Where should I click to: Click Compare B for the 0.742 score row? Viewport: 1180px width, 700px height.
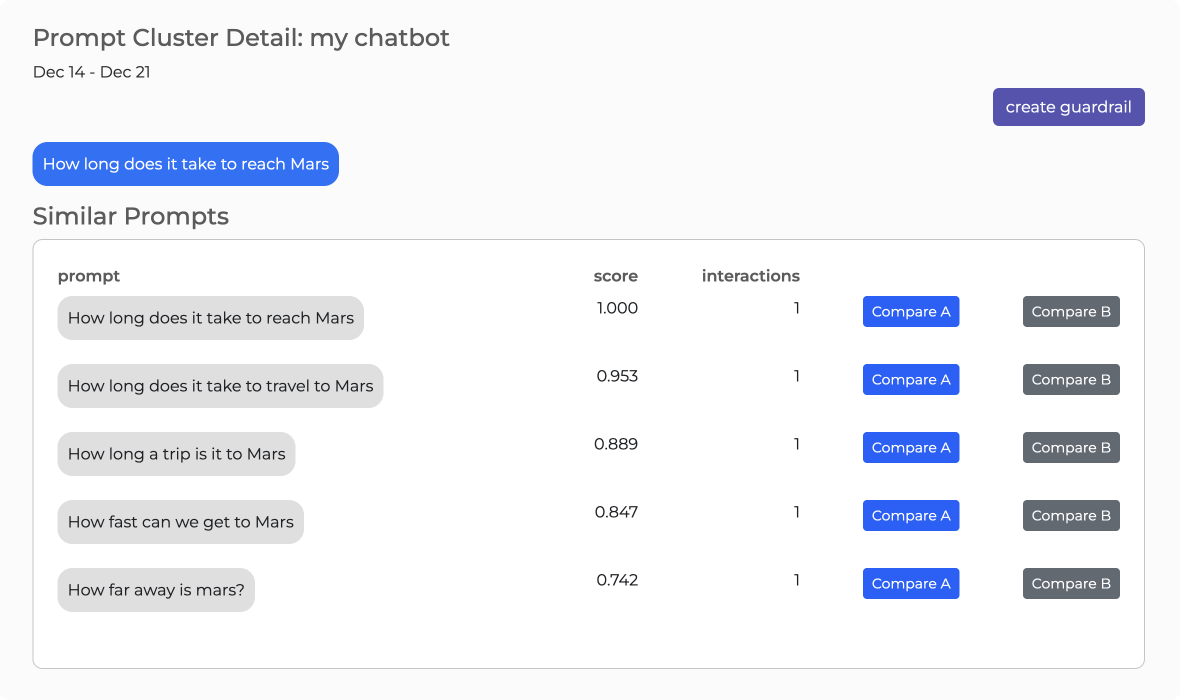(x=1070, y=583)
